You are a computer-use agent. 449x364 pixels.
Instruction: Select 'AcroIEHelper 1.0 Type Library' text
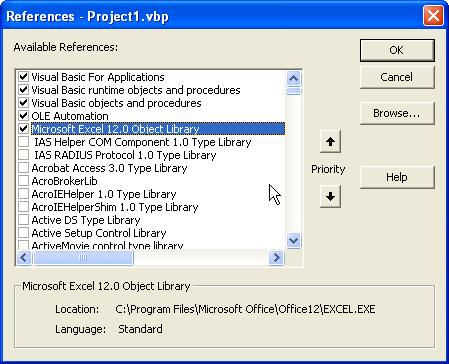104,194
